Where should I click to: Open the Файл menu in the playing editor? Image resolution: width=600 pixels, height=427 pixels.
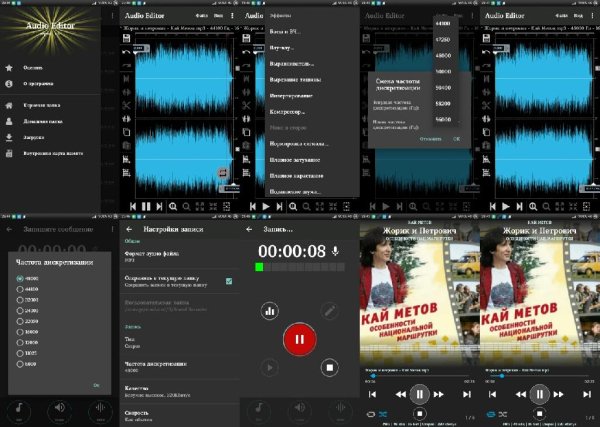[x=201, y=16]
